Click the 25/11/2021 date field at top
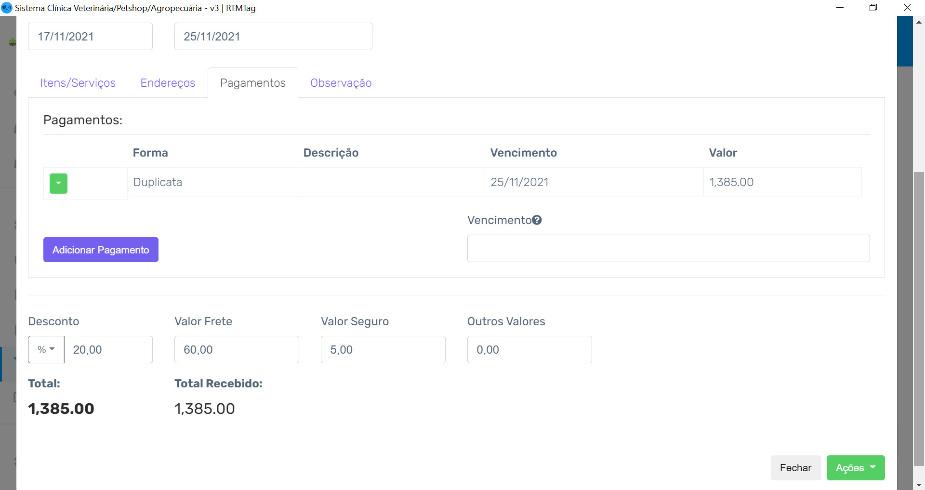Screen dimensions: 925x490 (272, 37)
